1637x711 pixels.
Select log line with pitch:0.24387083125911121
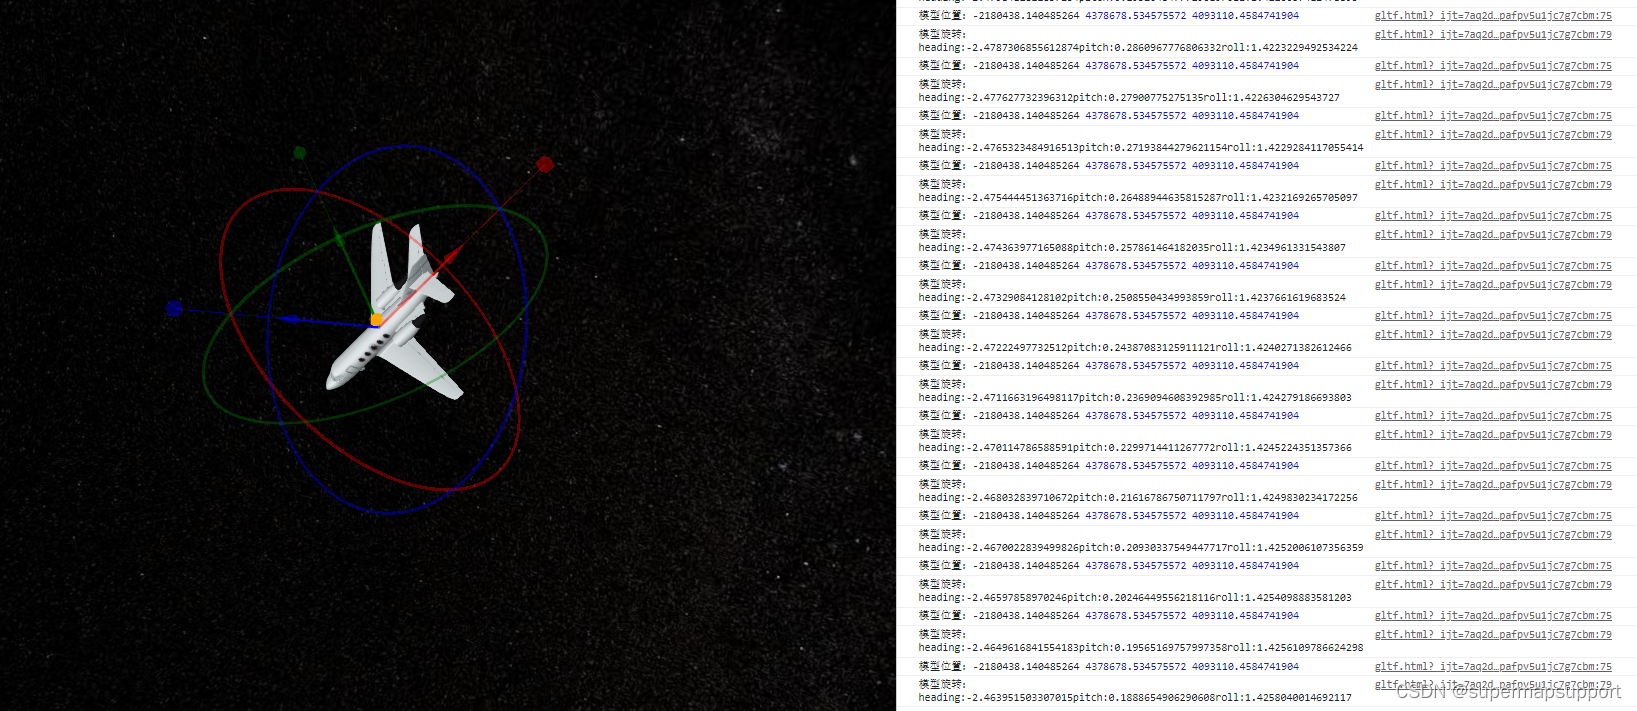click(x=1135, y=347)
